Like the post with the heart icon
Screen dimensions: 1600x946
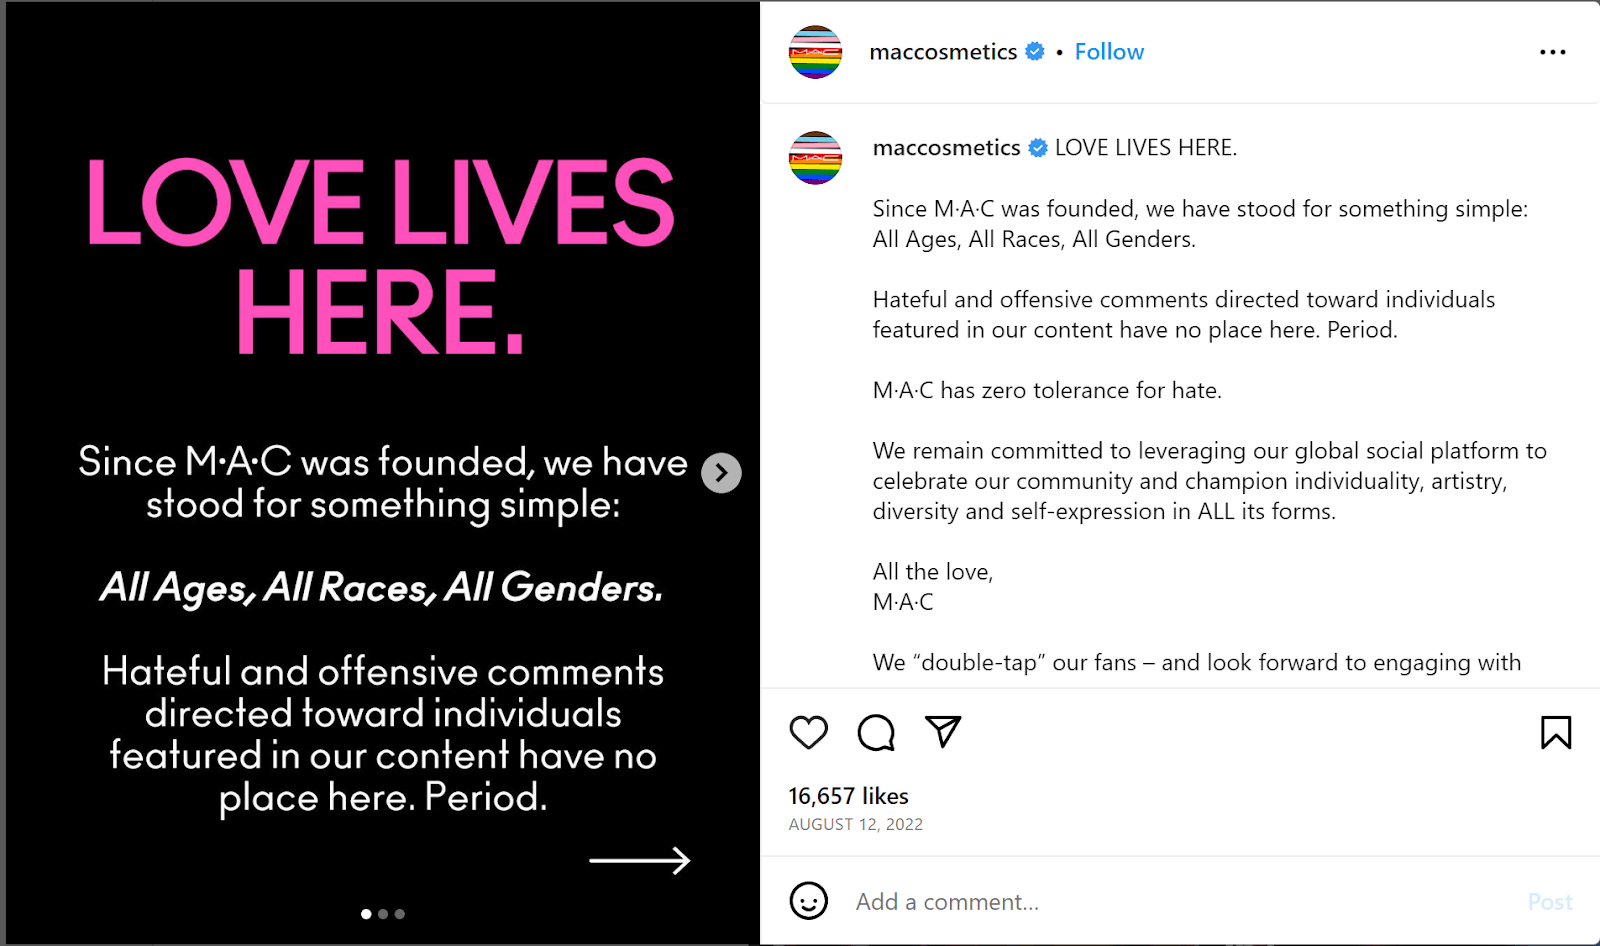(x=808, y=733)
